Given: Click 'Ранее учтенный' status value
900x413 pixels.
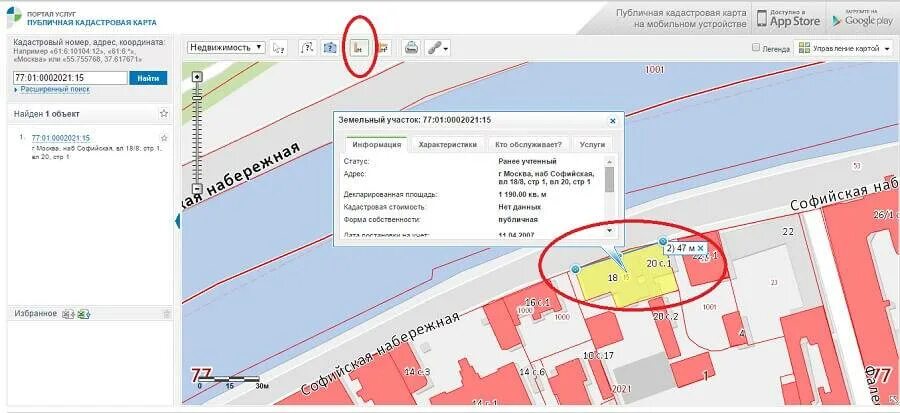Looking at the screenshot, I should (x=527, y=162).
